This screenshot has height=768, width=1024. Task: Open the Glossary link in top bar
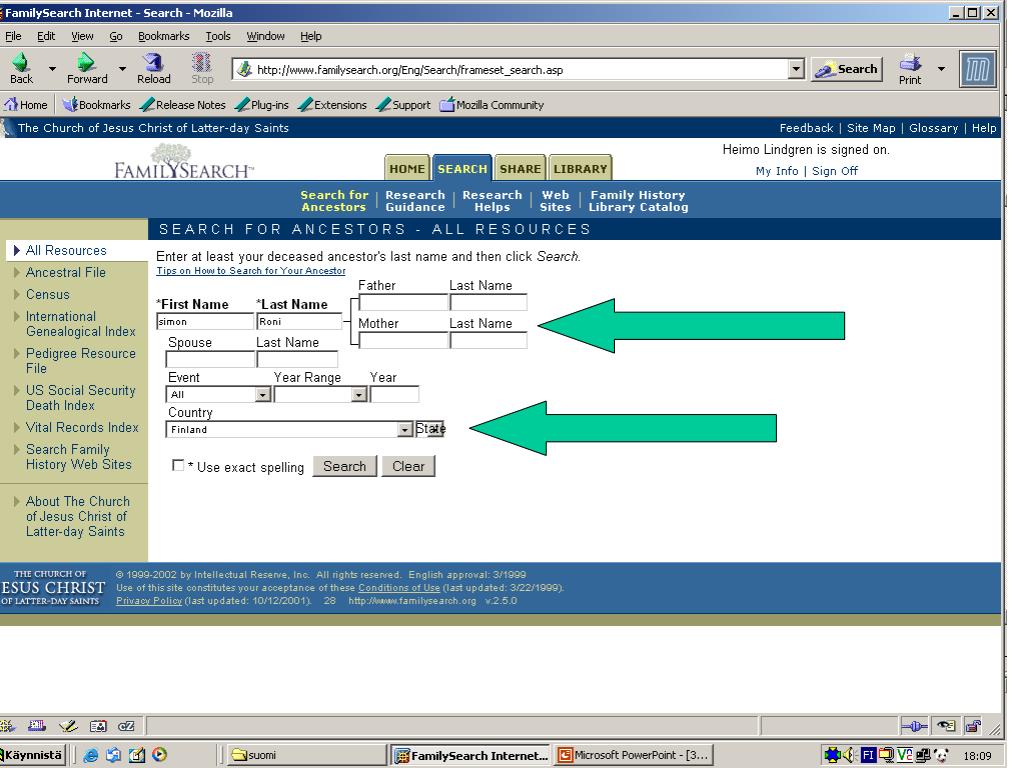click(x=933, y=128)
